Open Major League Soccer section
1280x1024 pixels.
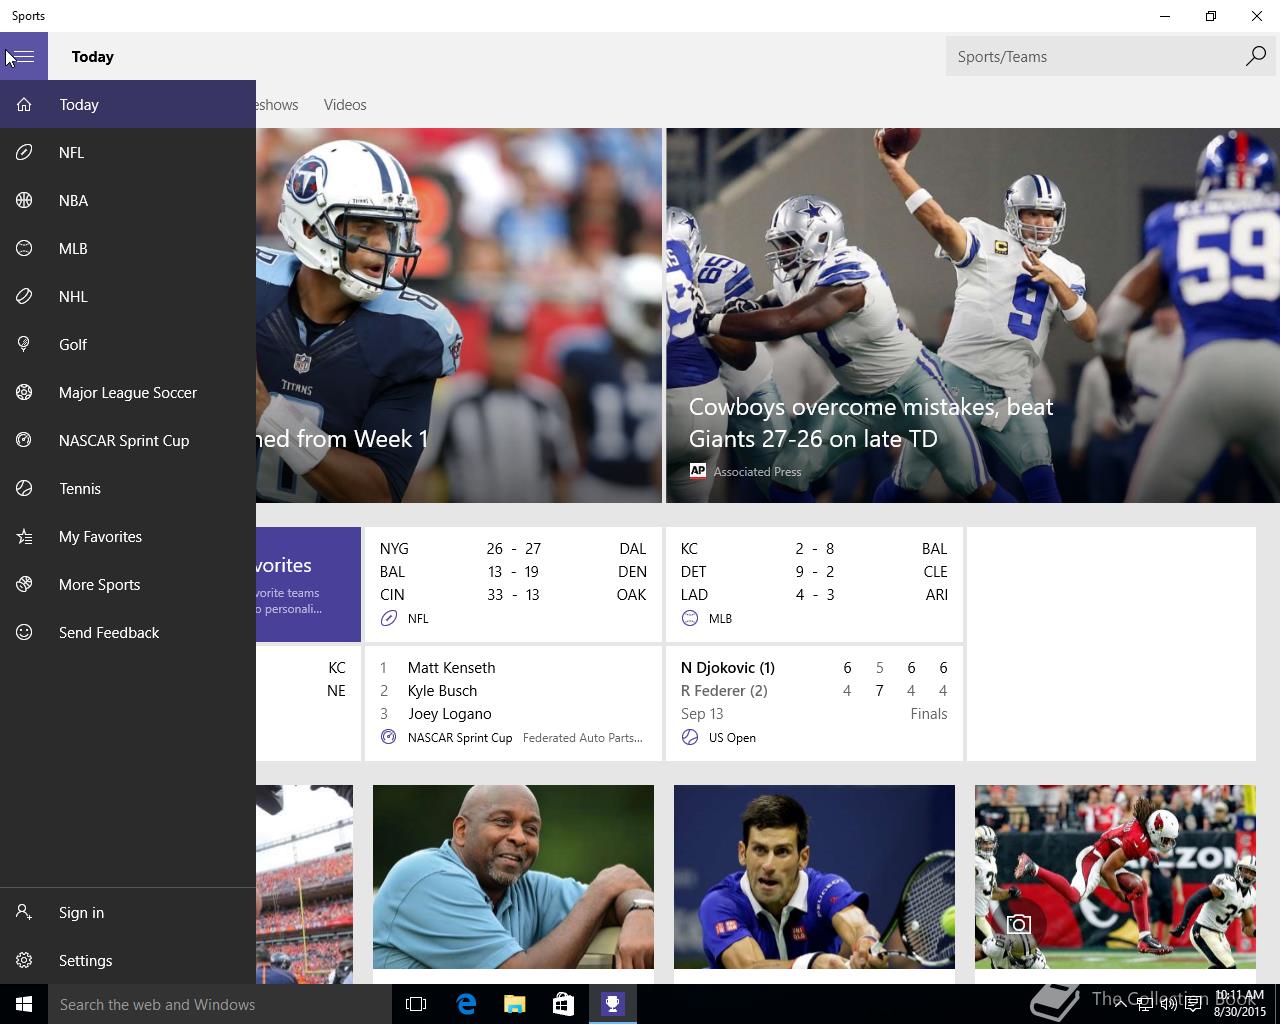point(128,392)
